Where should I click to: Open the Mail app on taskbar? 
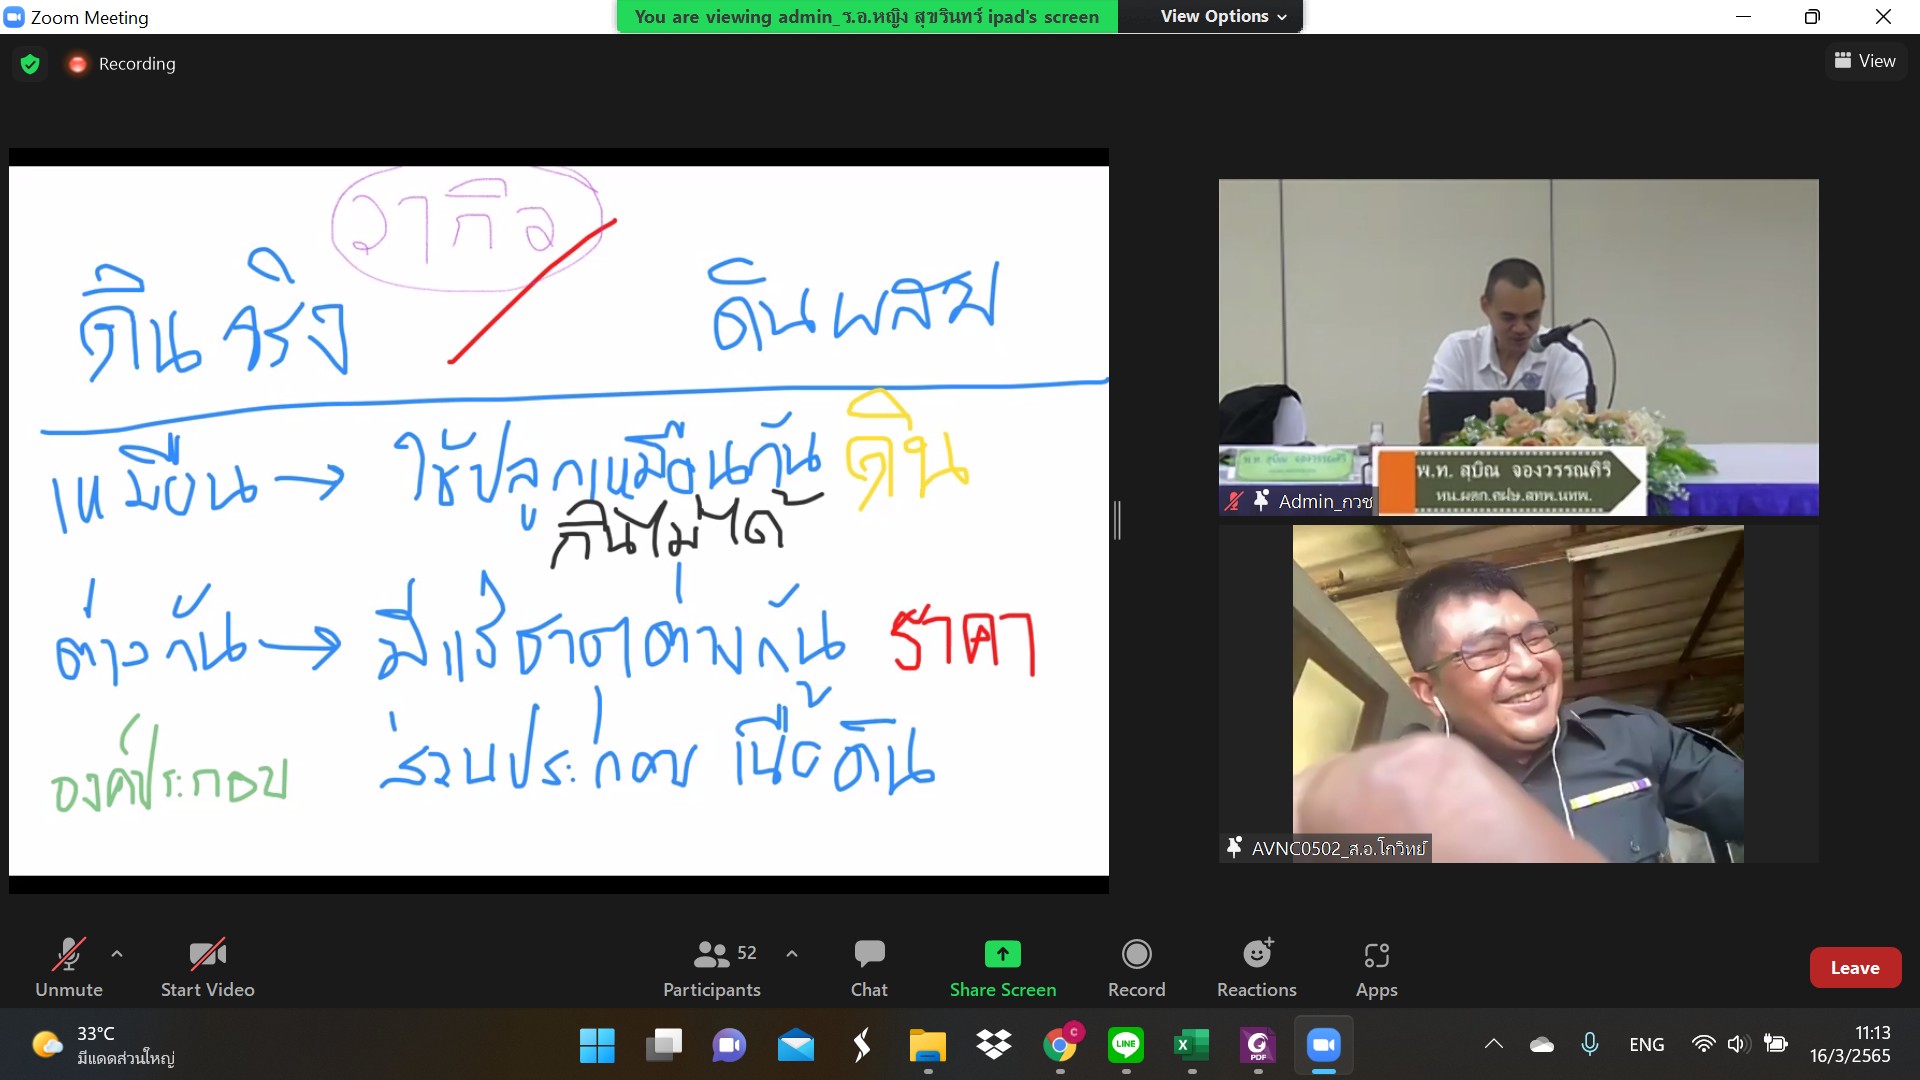(795, 1046)
